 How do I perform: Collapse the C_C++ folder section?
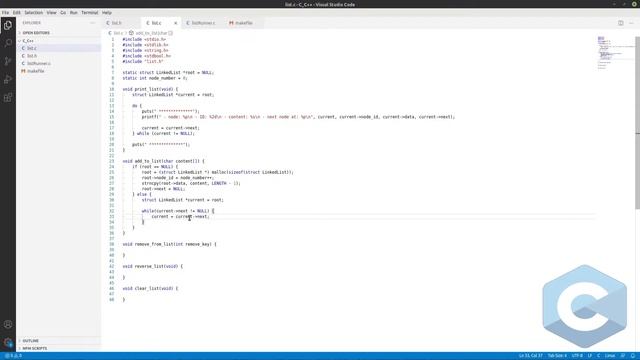coord(59,40)
